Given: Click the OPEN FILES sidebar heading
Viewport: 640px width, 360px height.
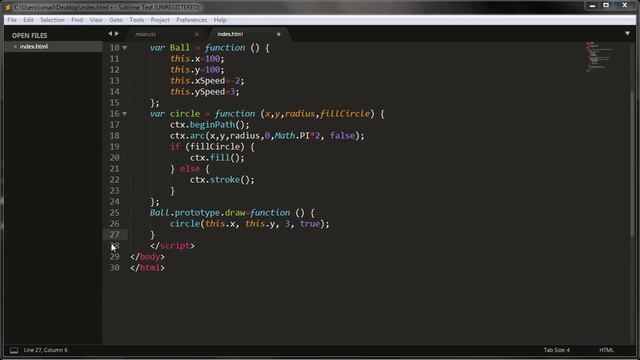Looking at the screenshot, I should click(29, 36).
